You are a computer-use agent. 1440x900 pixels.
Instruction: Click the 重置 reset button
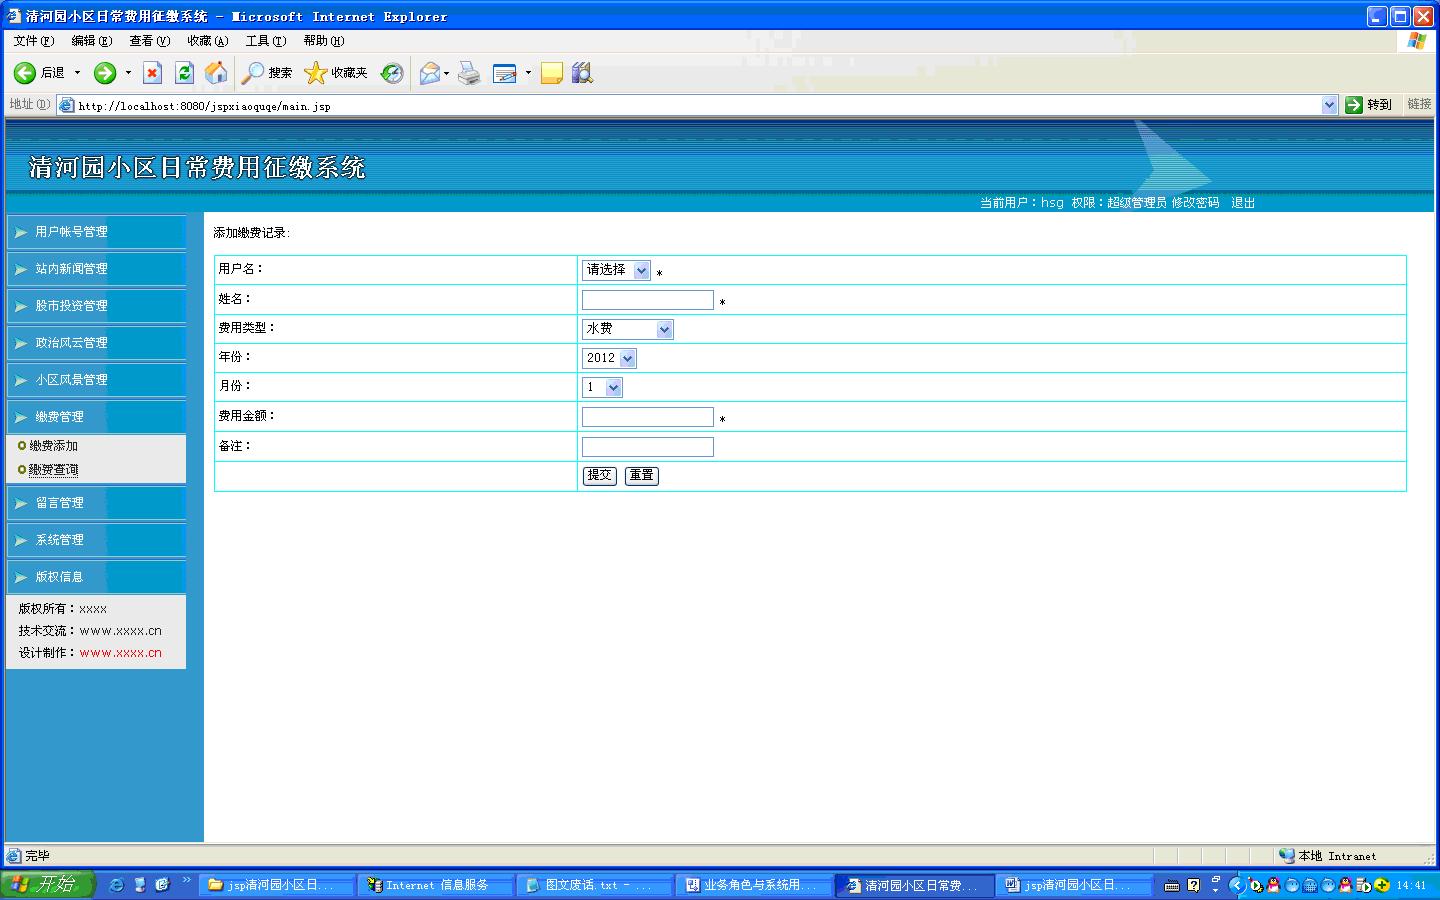[641, 476]
